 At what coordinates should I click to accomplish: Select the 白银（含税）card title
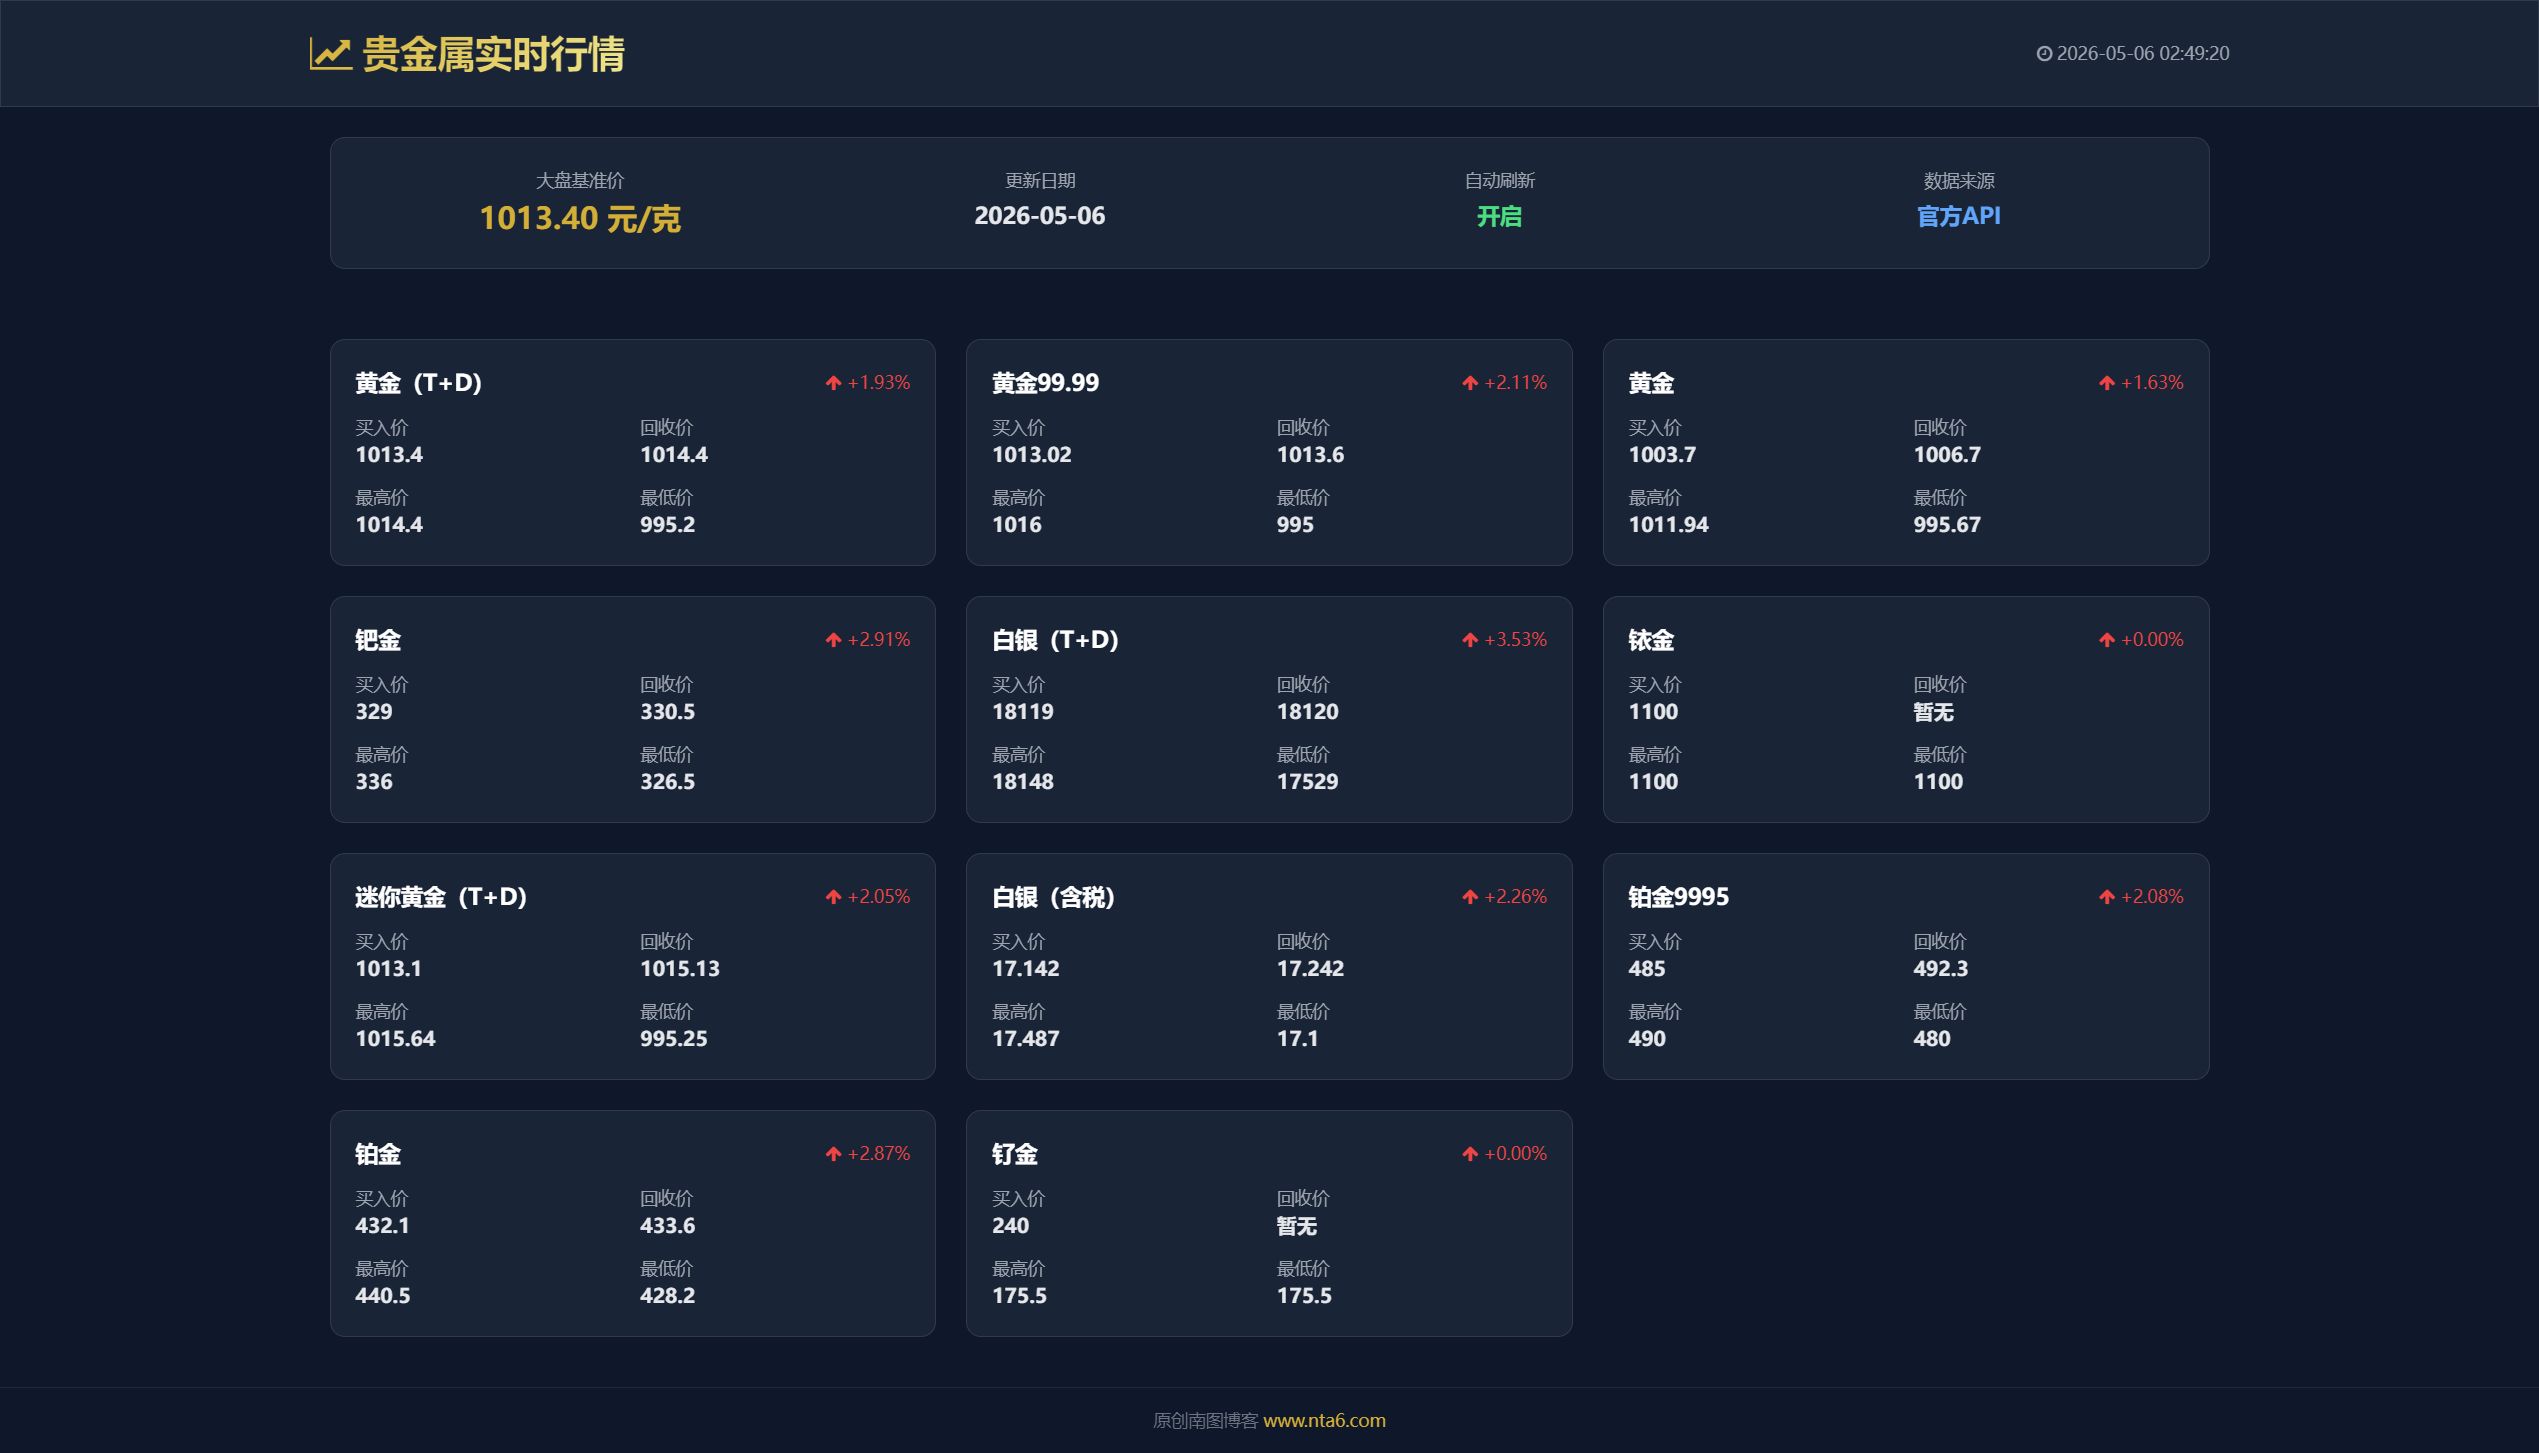point(1053,897)
